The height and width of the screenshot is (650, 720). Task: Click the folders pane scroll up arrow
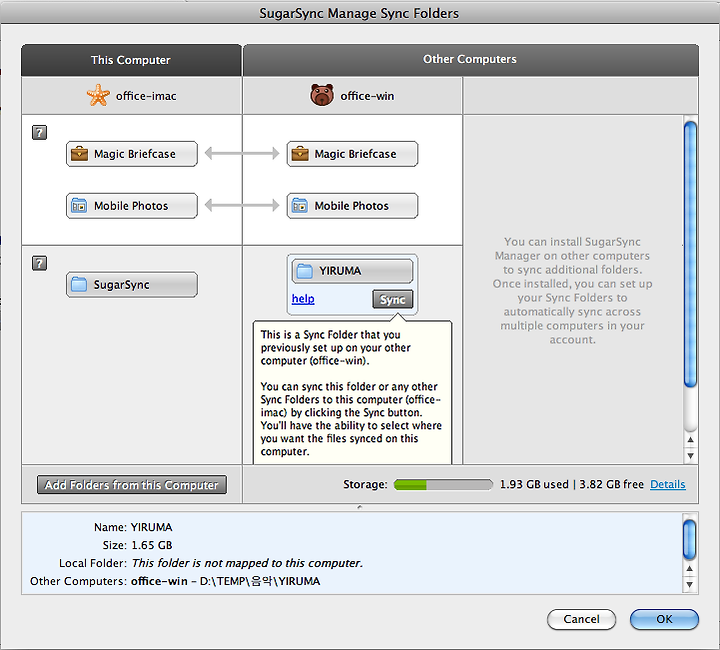point(690,440)
